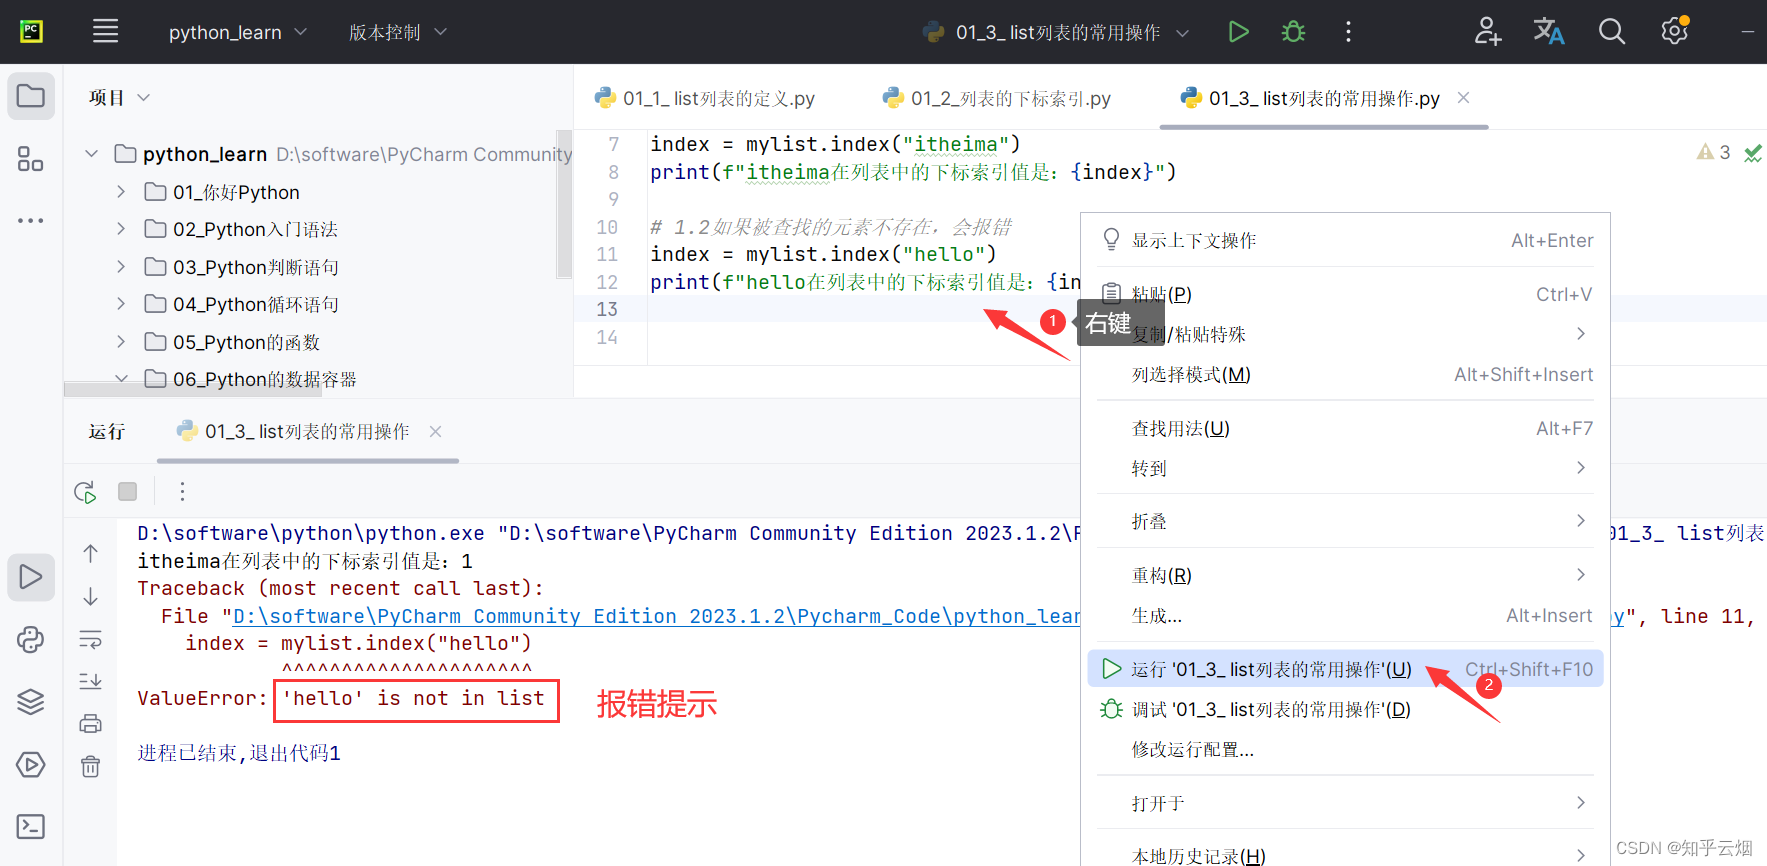Toggle Project tool window folder icon

[31, 96]
